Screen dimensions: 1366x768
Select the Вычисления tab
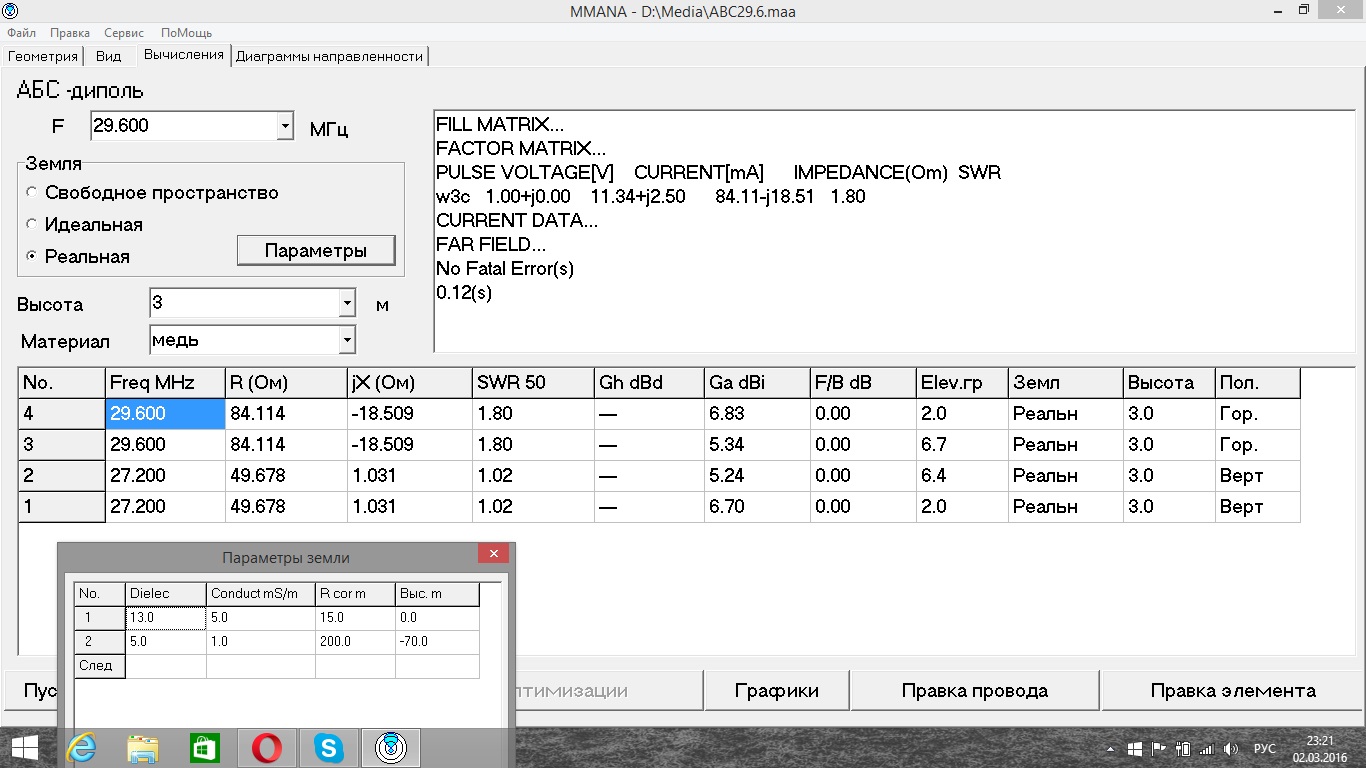(x=183, y=55)
